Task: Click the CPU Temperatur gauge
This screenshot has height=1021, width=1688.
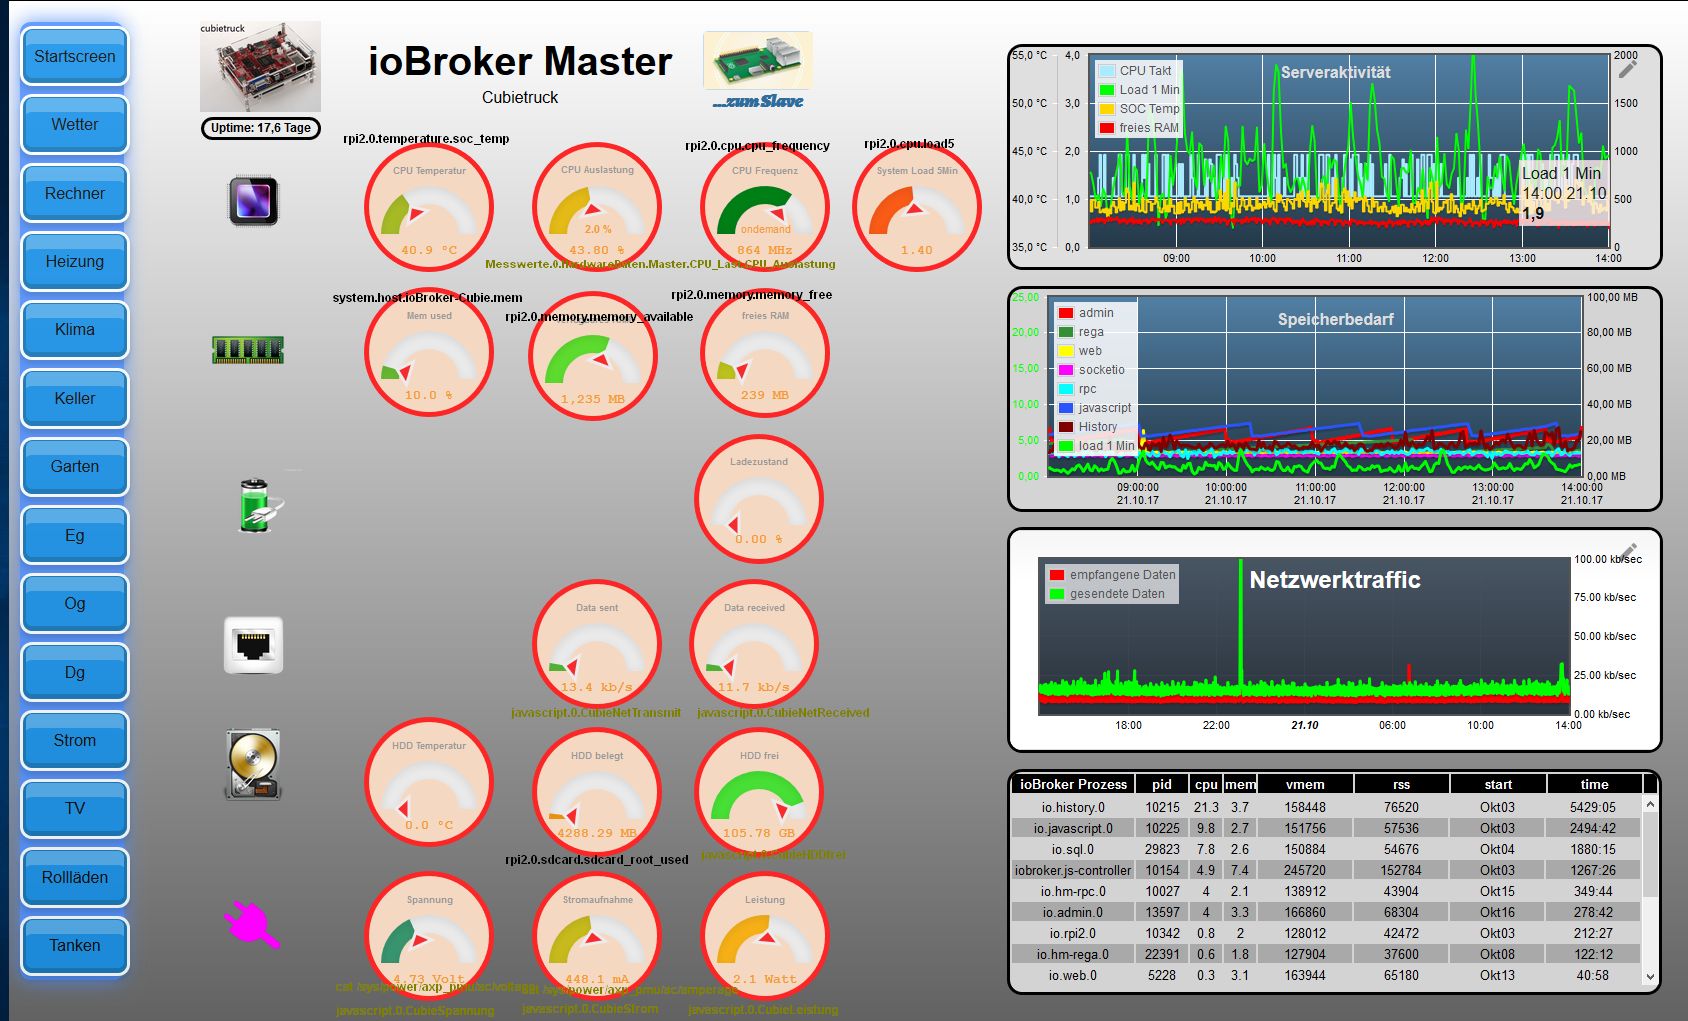Action: [x=429, y=207]
